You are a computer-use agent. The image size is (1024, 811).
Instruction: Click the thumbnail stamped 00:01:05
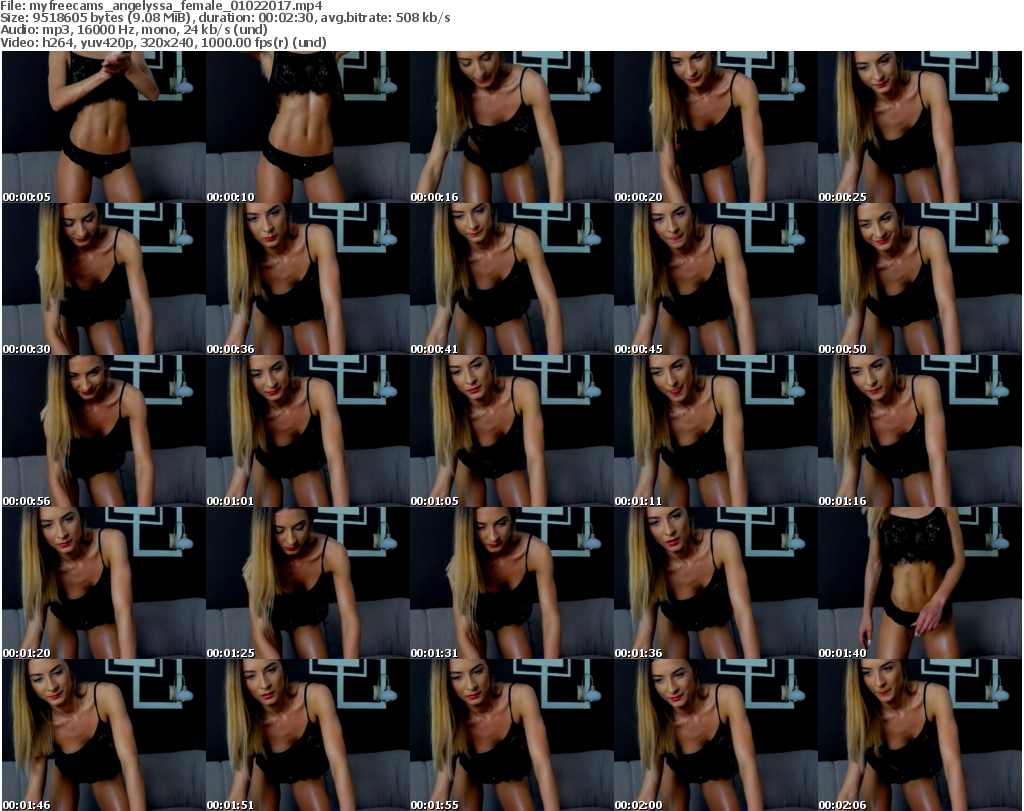[511, 431]
